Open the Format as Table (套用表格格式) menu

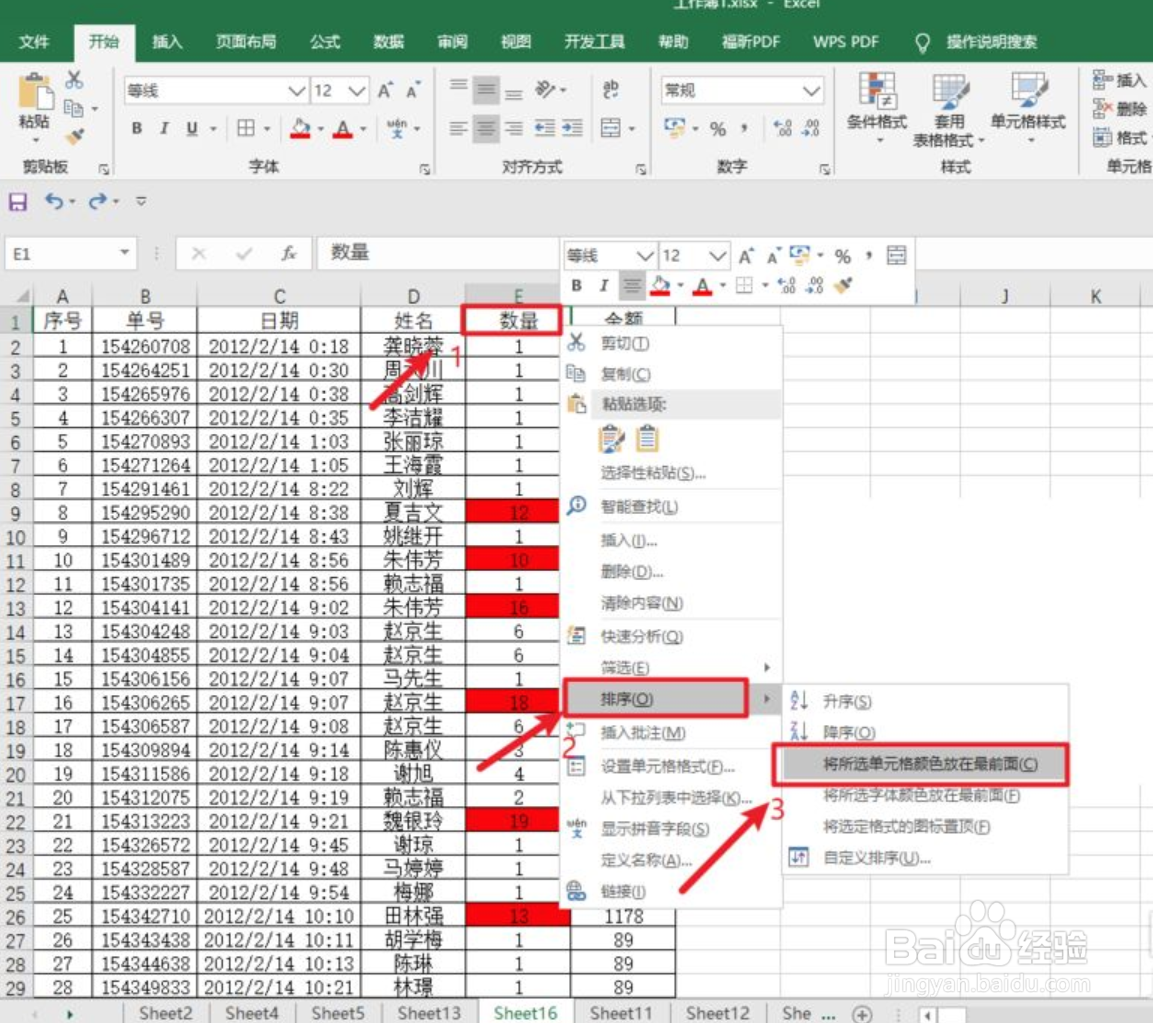click(x=949, y=109)
